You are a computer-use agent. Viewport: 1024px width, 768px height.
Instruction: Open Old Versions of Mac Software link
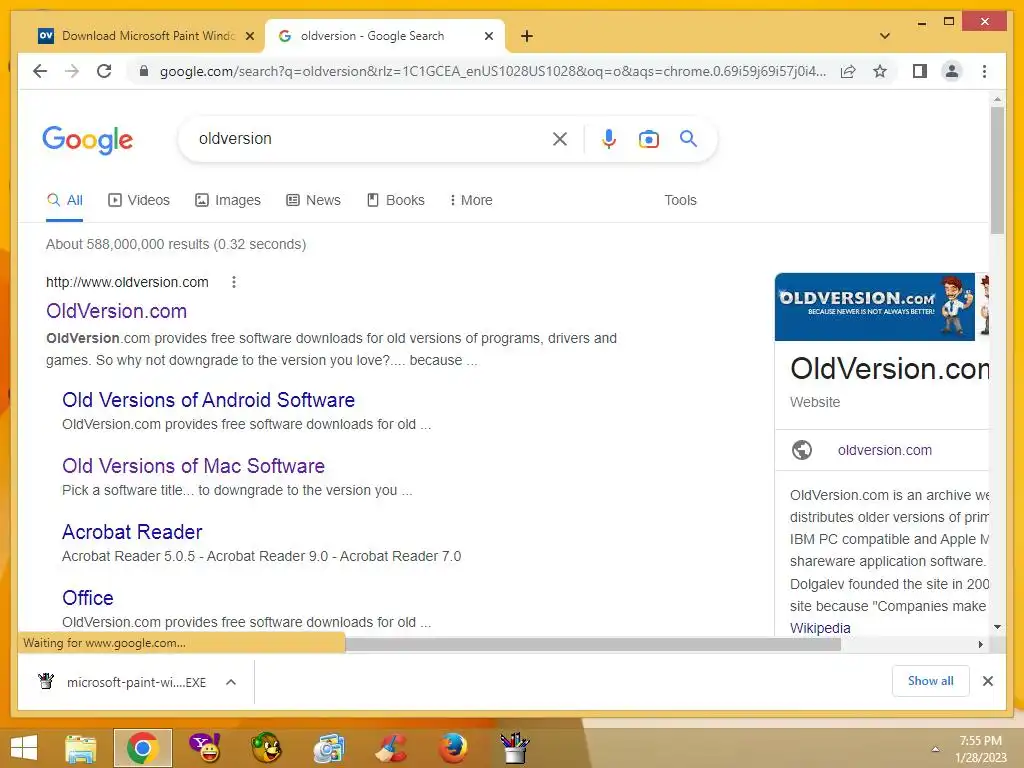tap(193, 466)
